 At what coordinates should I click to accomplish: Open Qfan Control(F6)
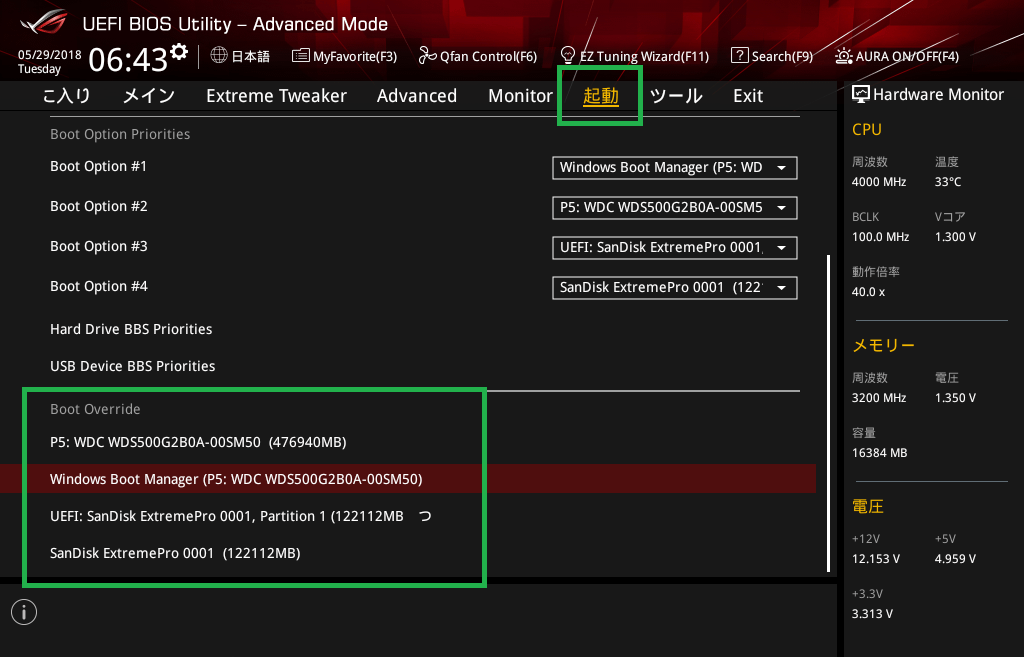477,56
